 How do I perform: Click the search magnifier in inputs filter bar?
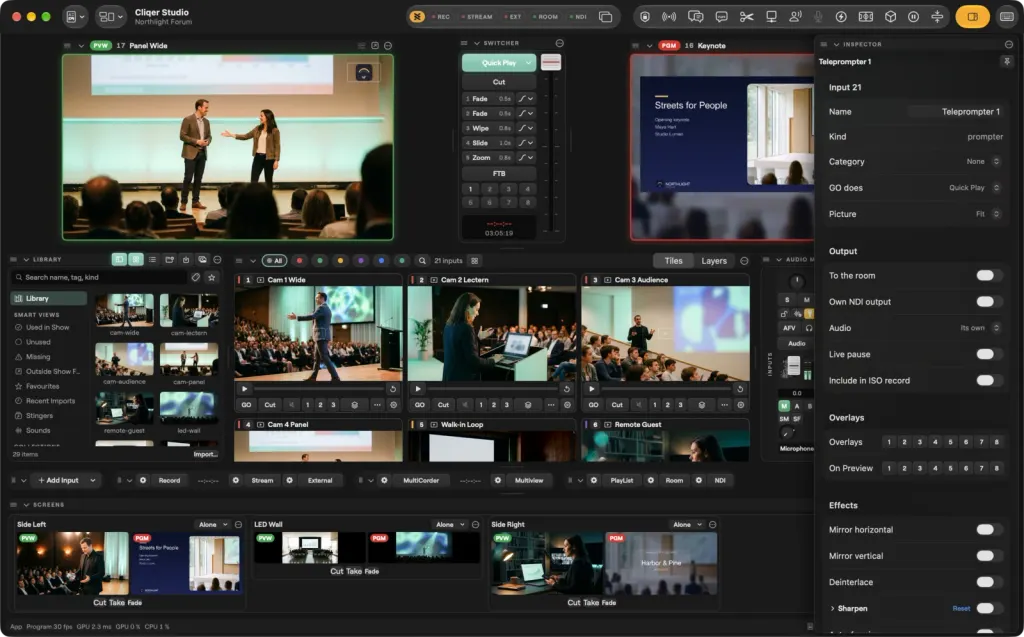(423, 261)
